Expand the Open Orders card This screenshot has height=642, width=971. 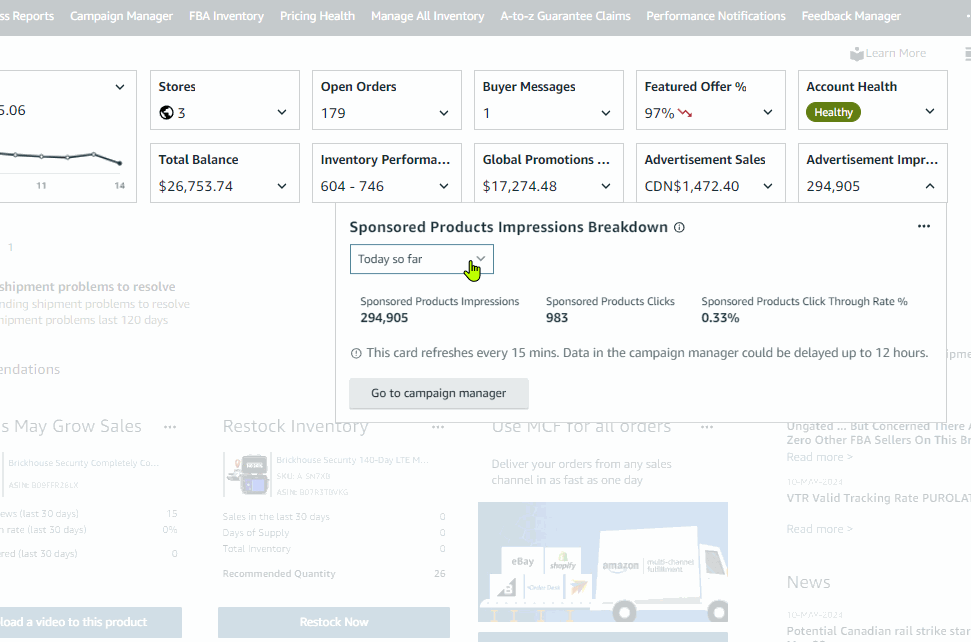pos(444,113)
